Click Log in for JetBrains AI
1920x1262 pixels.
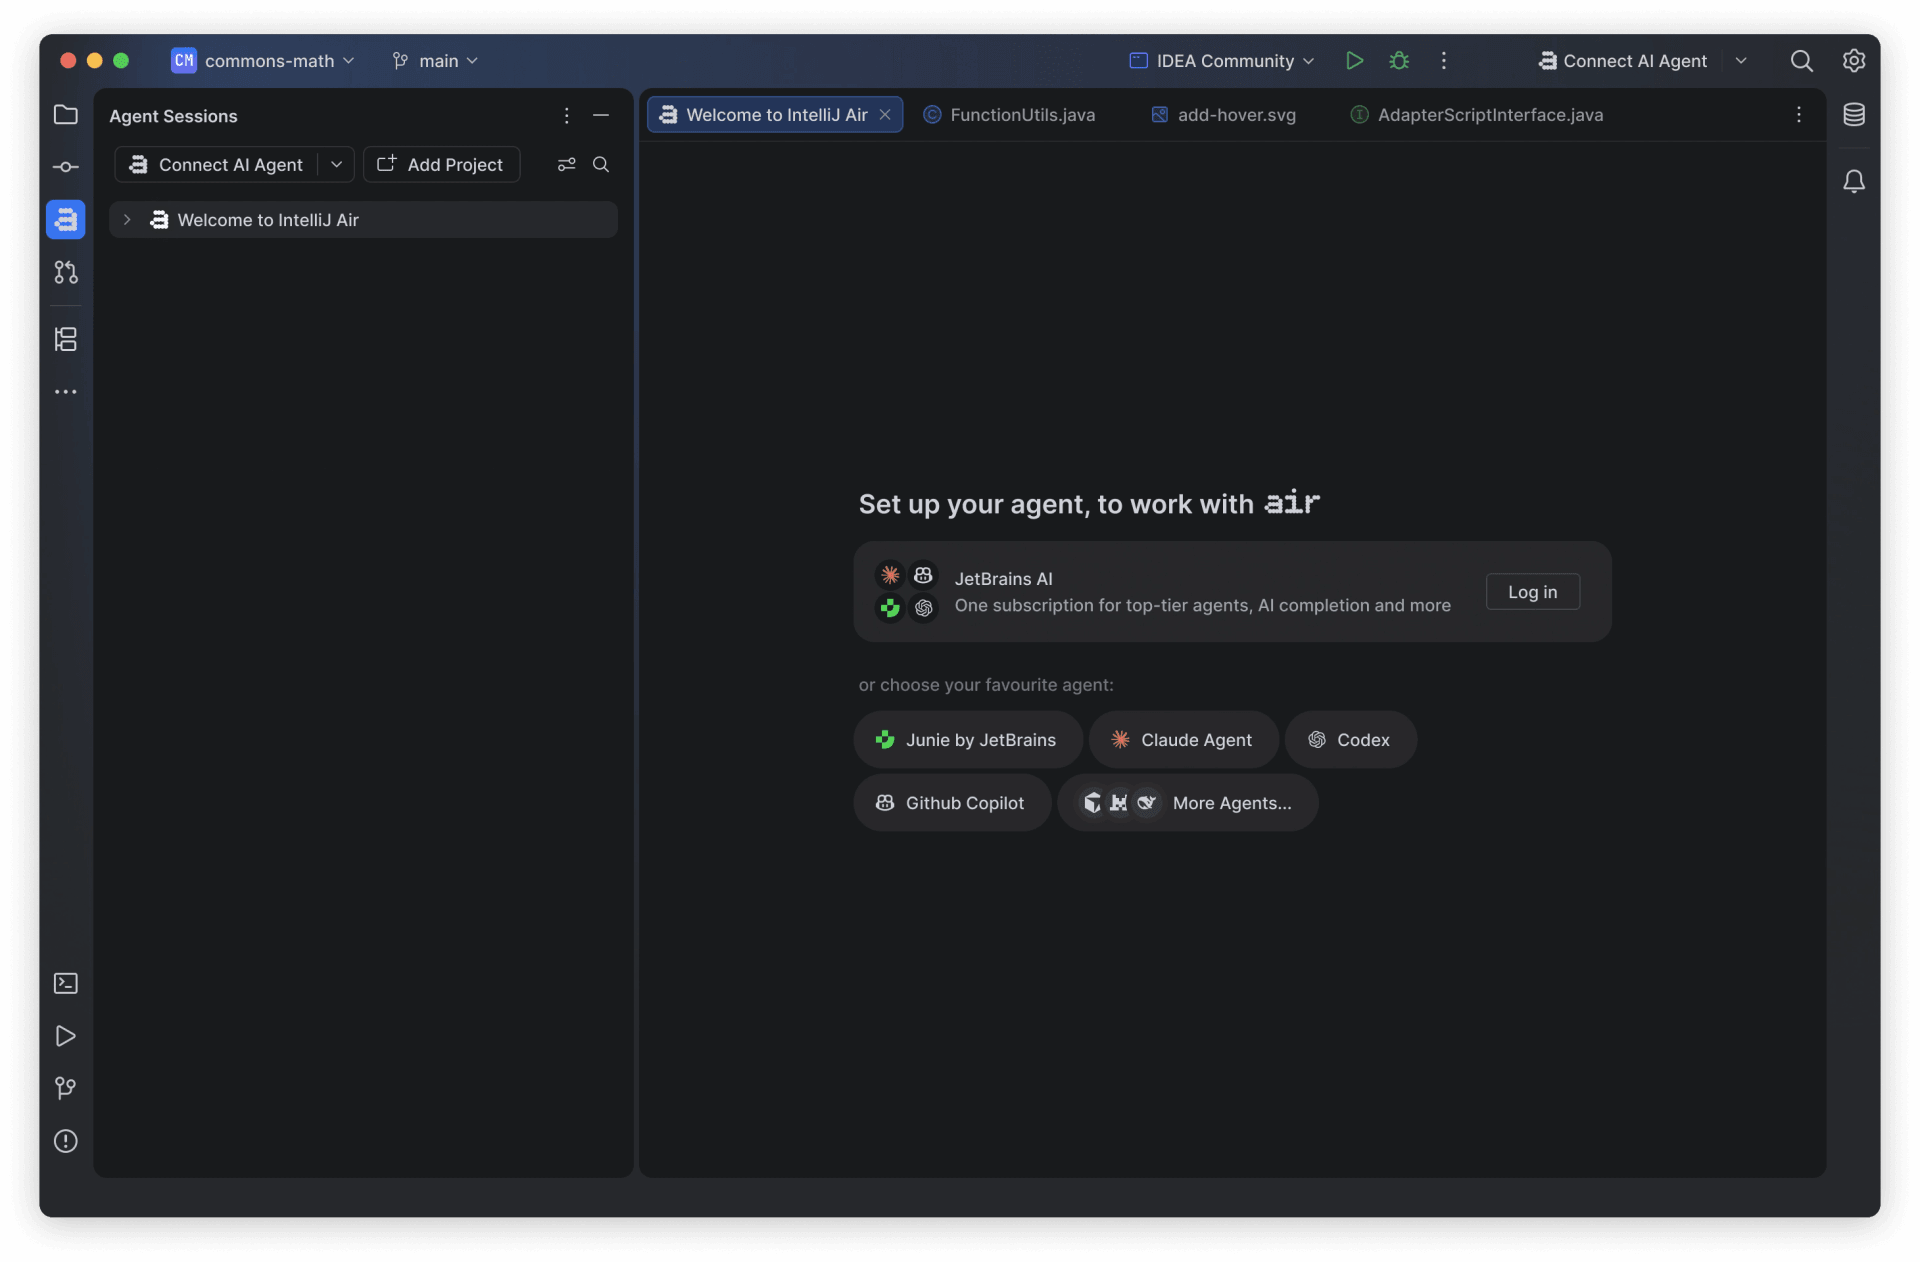click(x=1532, y=592)
